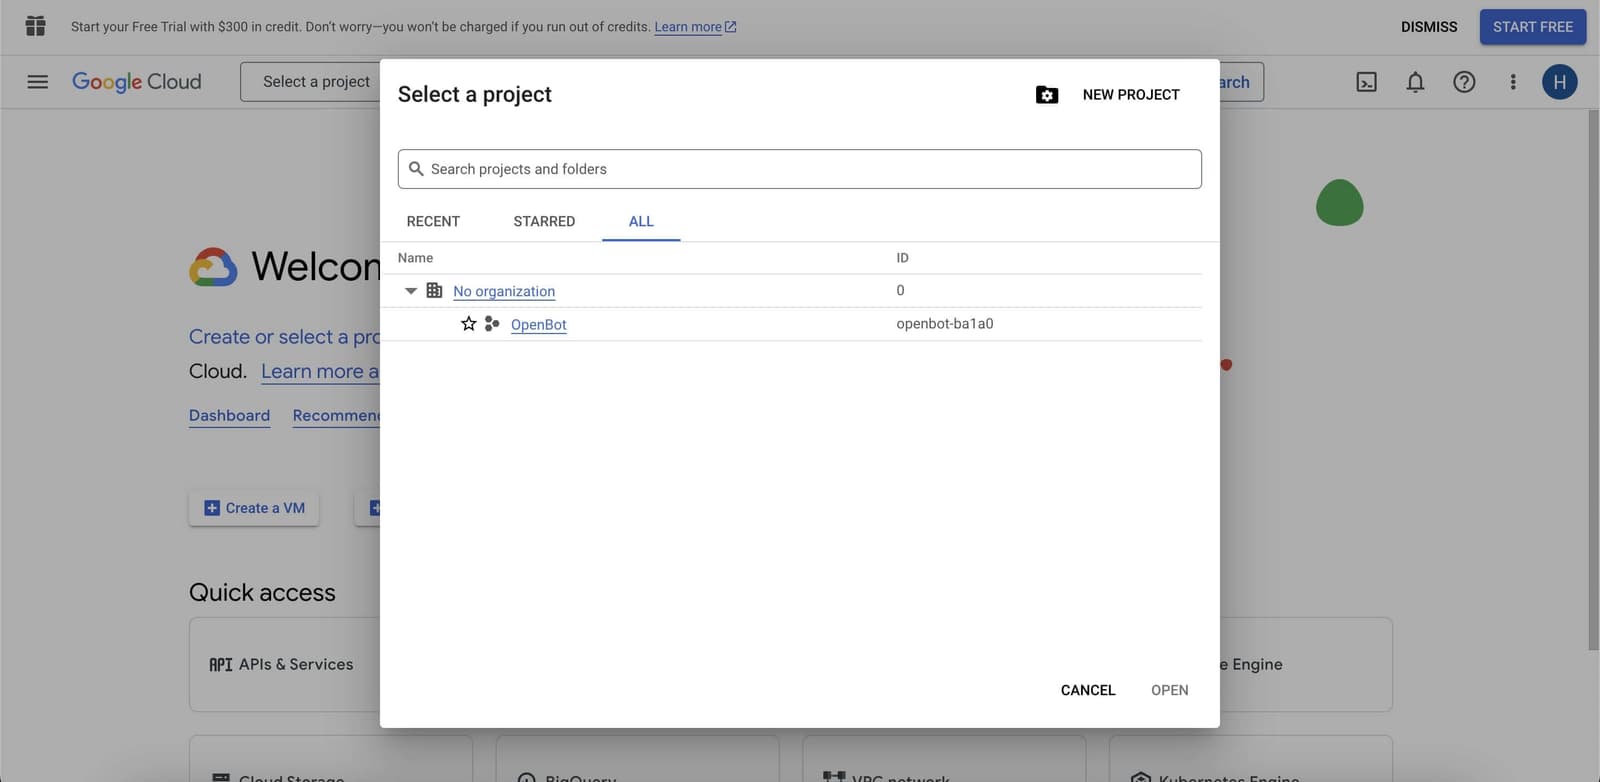Click the Name column header
This screenshot has width=1600, height=782.
(415, 258)
